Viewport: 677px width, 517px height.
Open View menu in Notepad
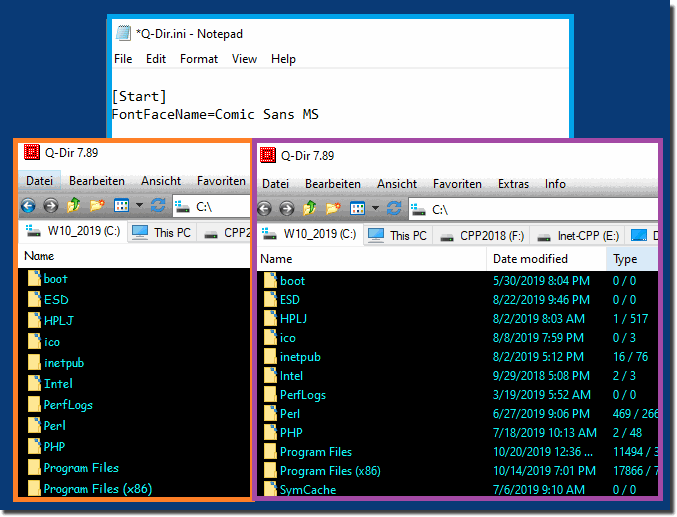click(244, 59)
